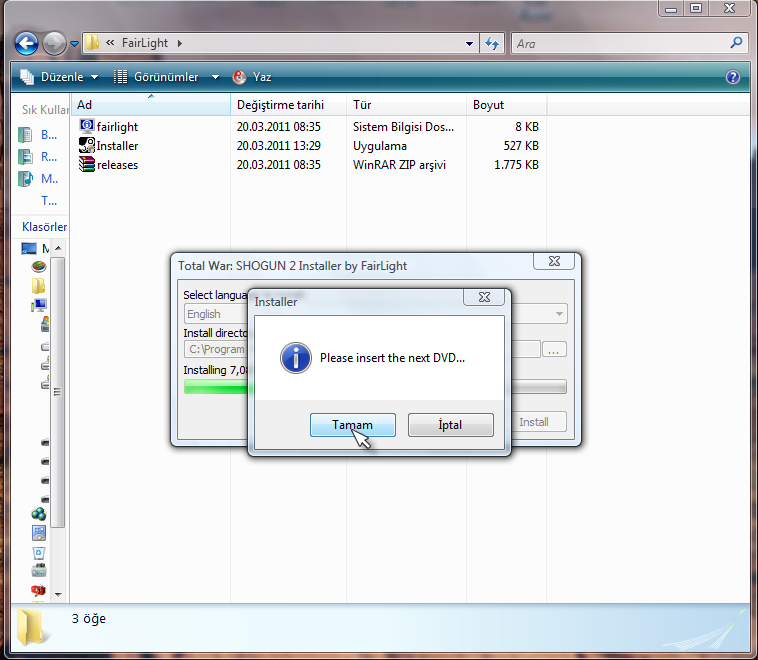
Task: Select the Recycle Bin icon in the tree
Action: 39,552
